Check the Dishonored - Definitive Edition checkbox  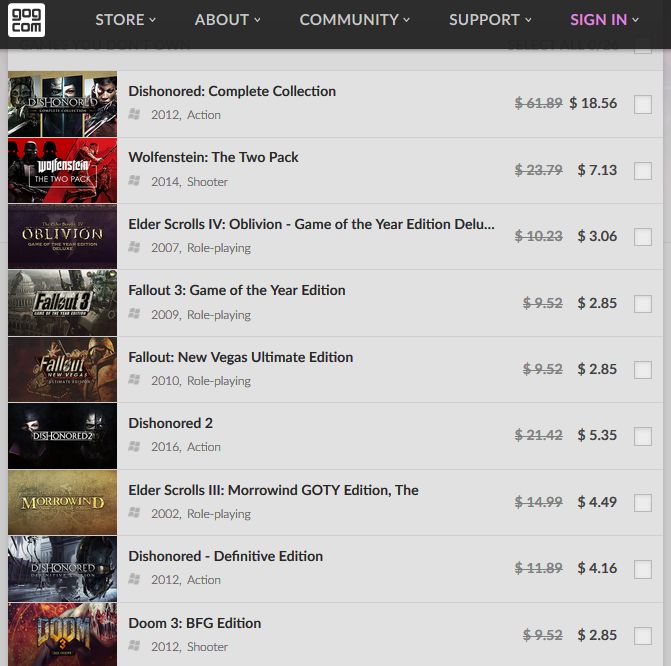(x=643, y=569)
